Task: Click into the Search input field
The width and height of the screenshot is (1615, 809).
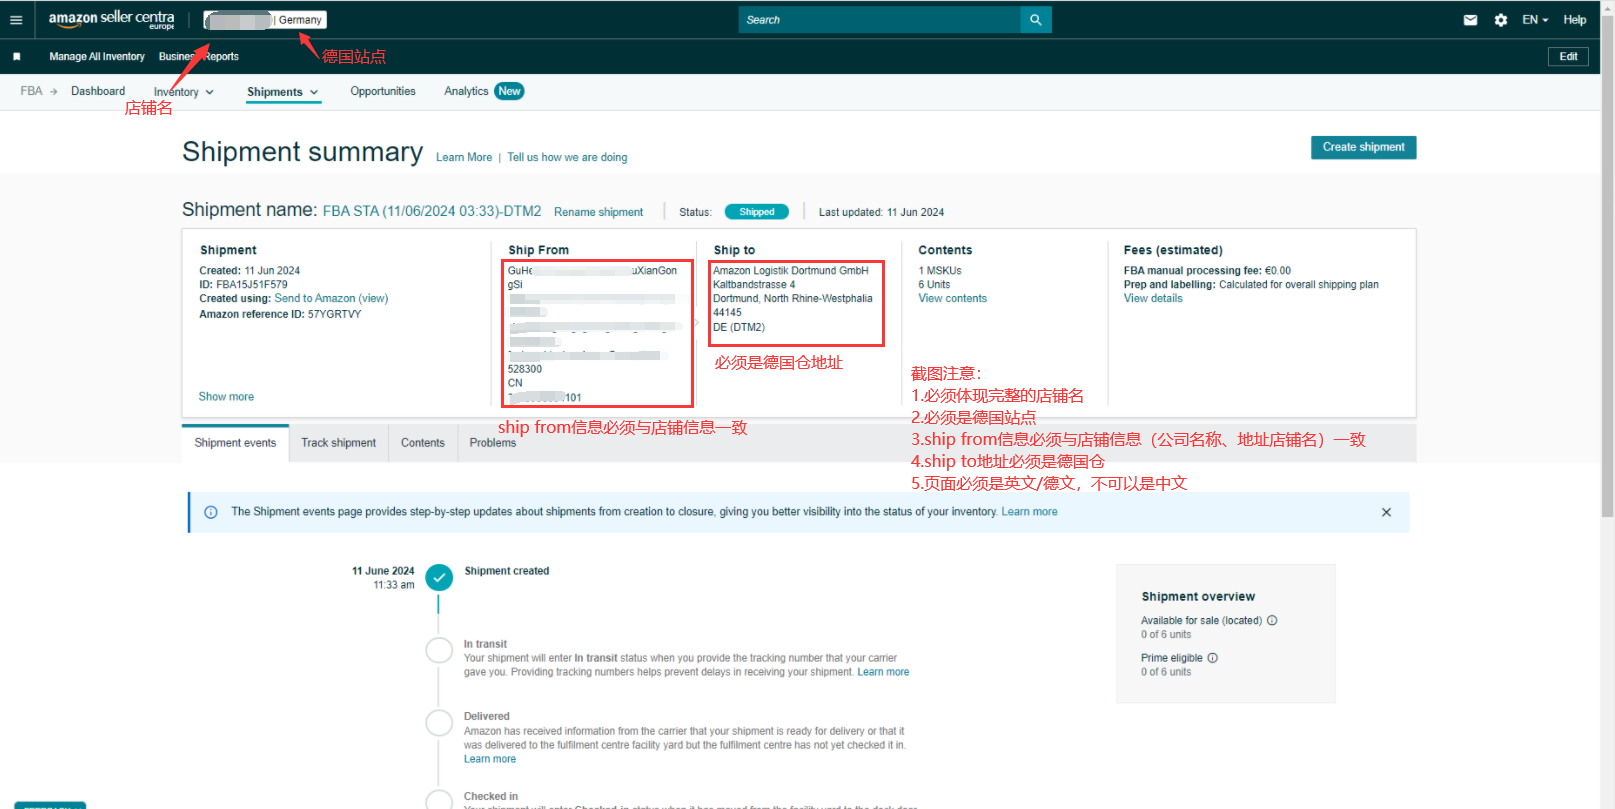Action: pyautogui.click(x=880, y=20)
